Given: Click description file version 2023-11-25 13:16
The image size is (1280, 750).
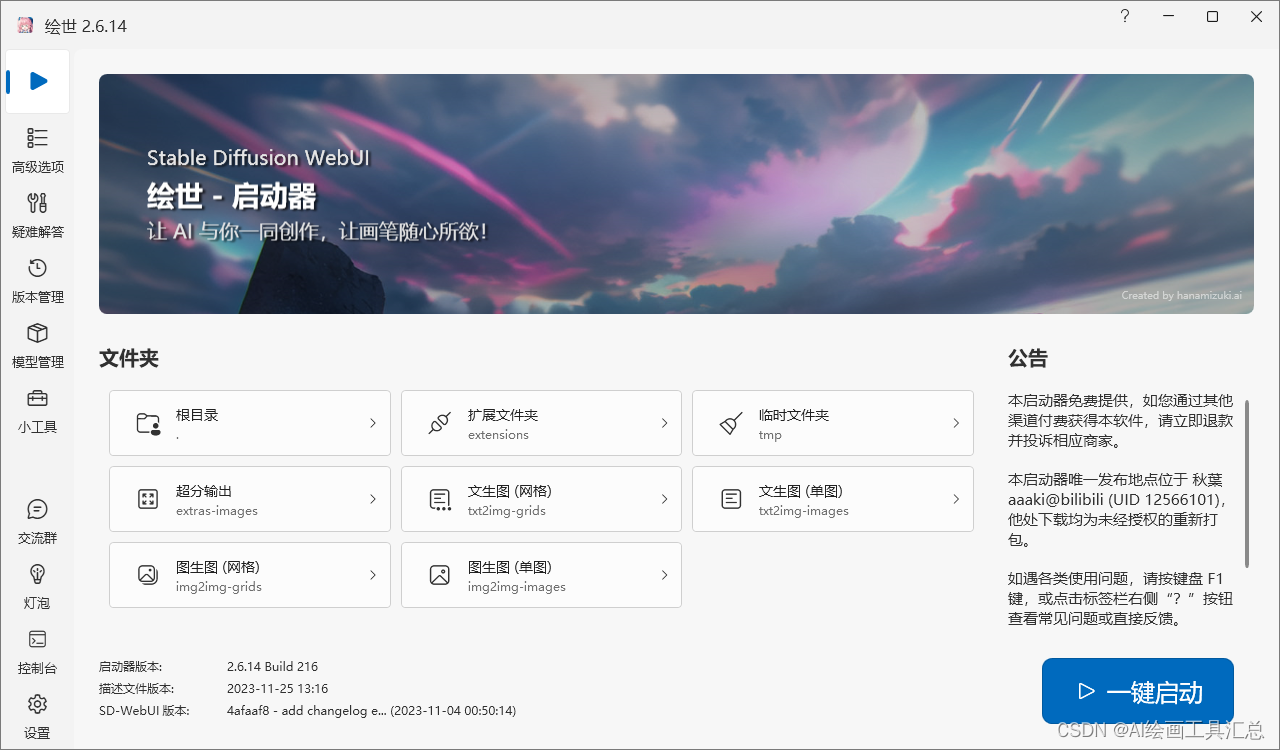Looking at the screenshot, I should pos(277,688).
